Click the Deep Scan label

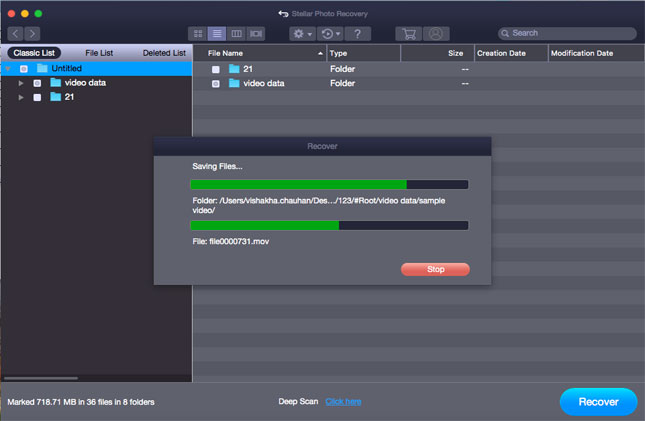[298, 401]
